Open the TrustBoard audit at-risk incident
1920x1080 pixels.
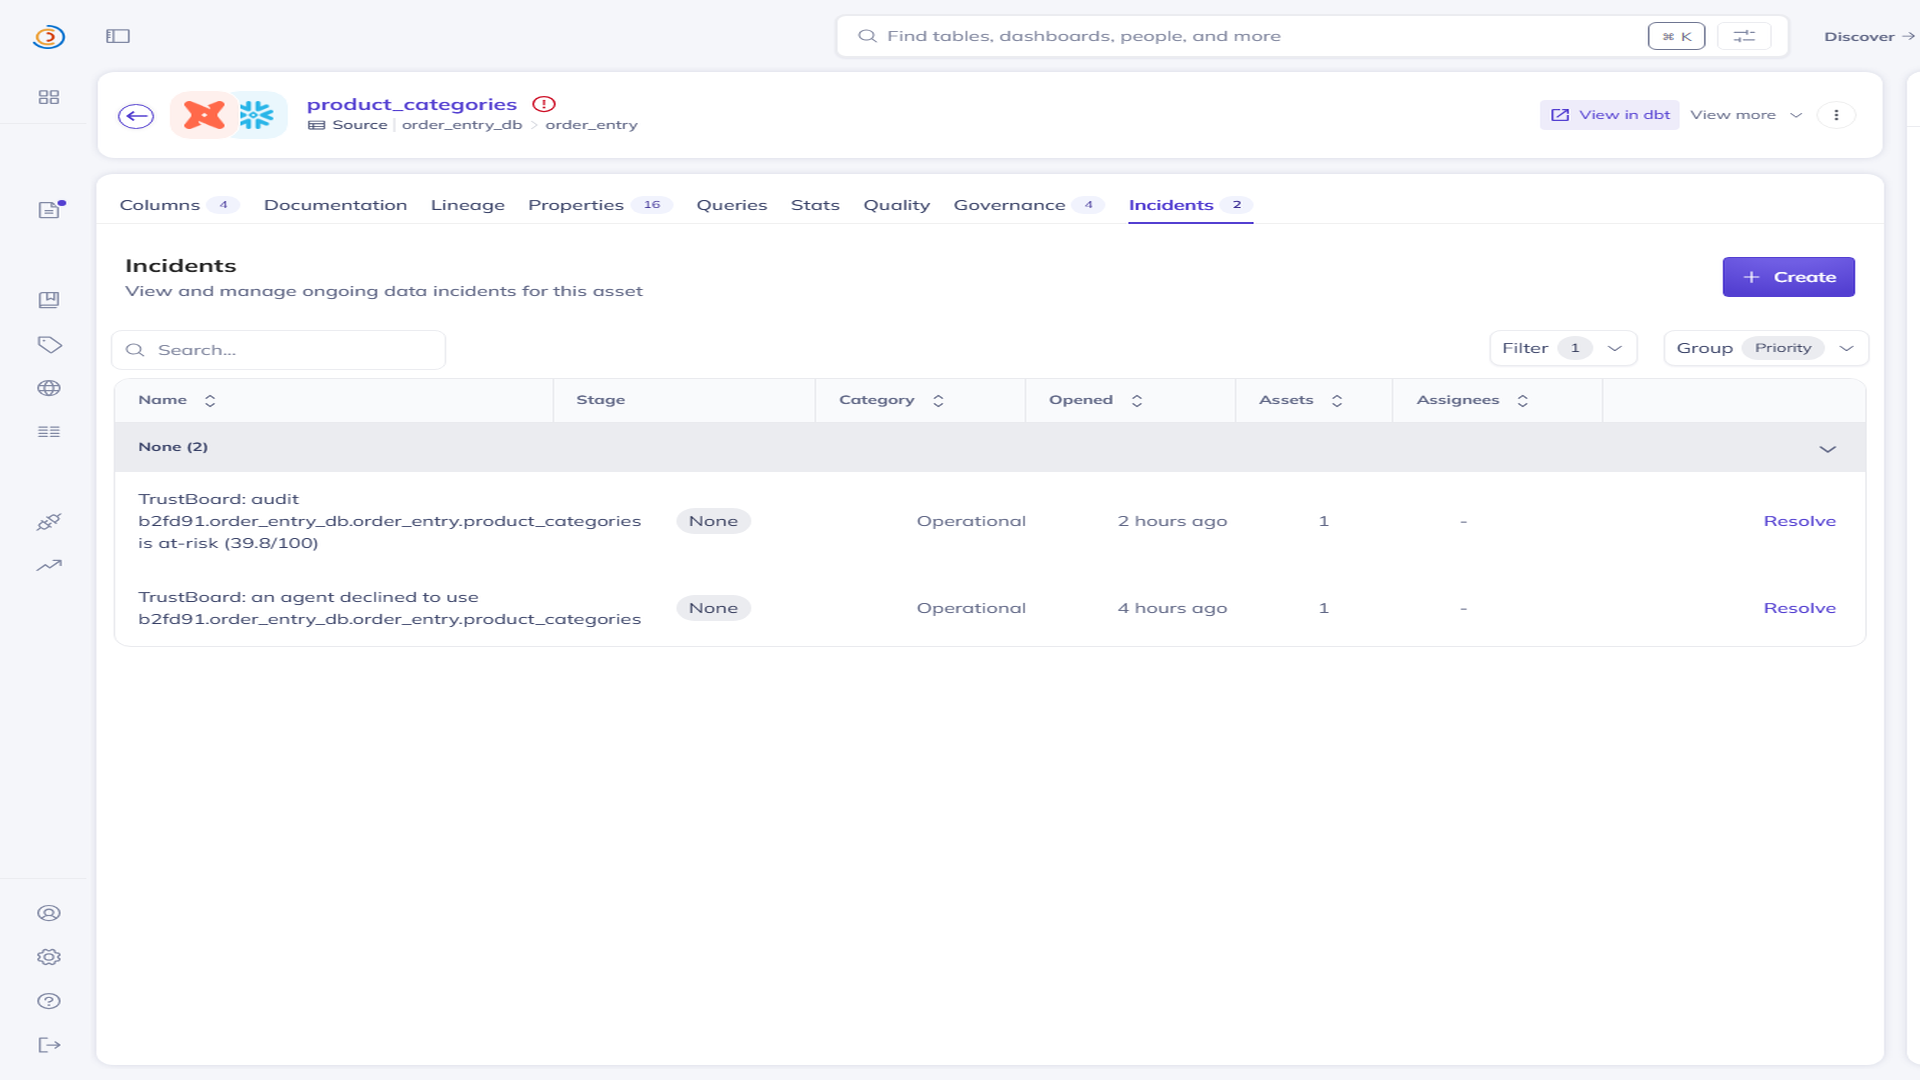[x=389, y=521]
